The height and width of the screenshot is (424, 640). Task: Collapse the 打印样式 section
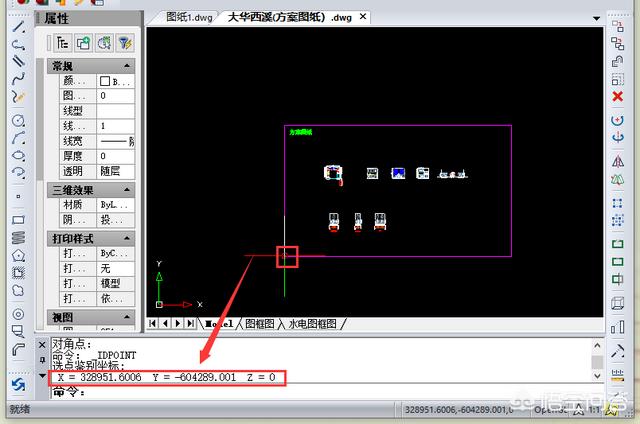[127, 238]
